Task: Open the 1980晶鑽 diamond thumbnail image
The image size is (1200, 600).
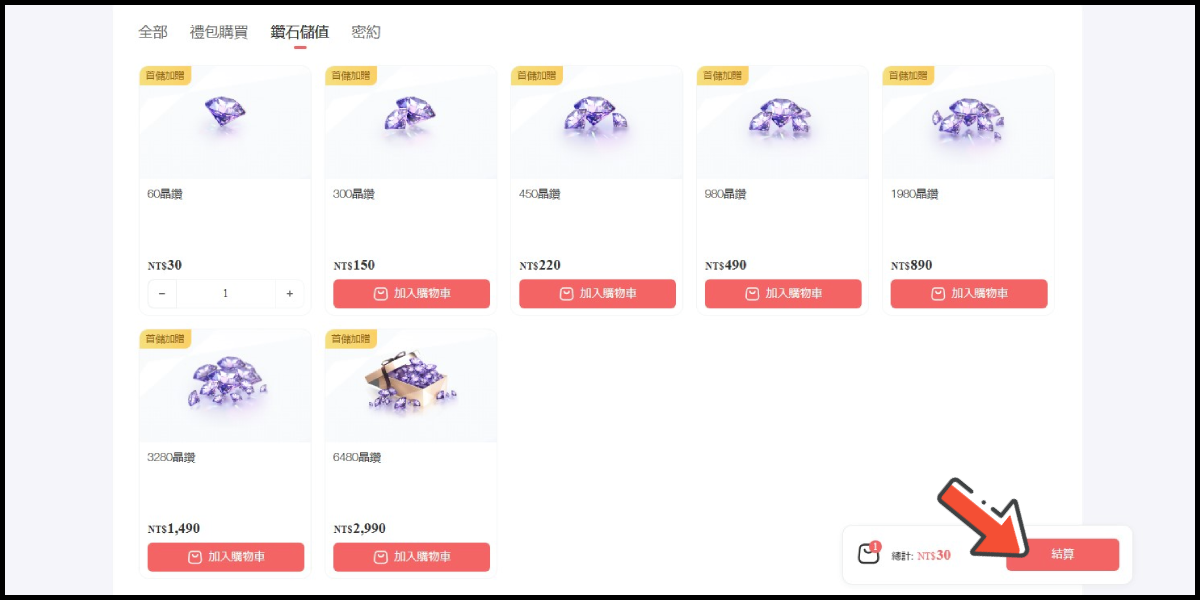Action: 968,123
